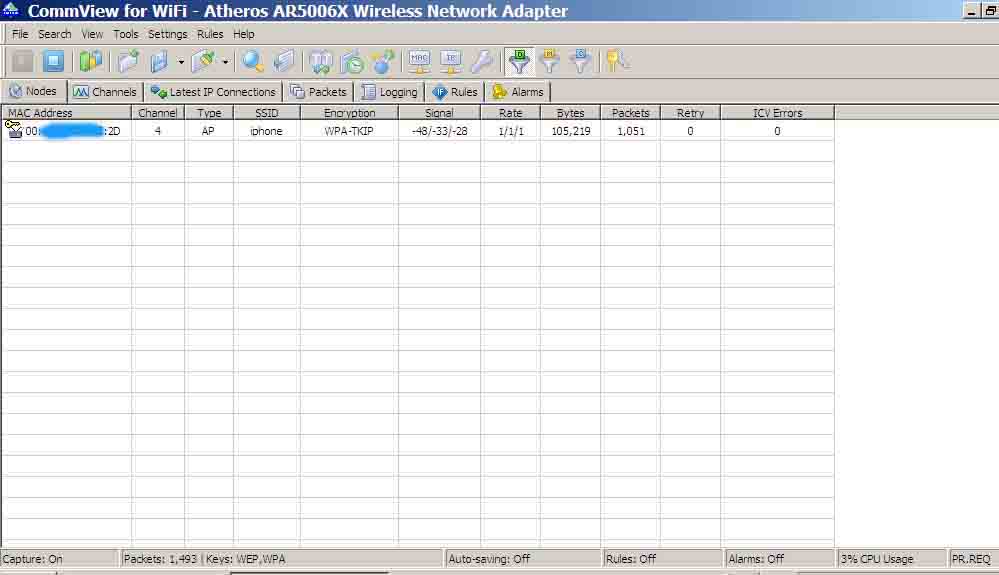
Task: Click the '3% CPU Usage' status entry
Action: click(x=891, y=559)
